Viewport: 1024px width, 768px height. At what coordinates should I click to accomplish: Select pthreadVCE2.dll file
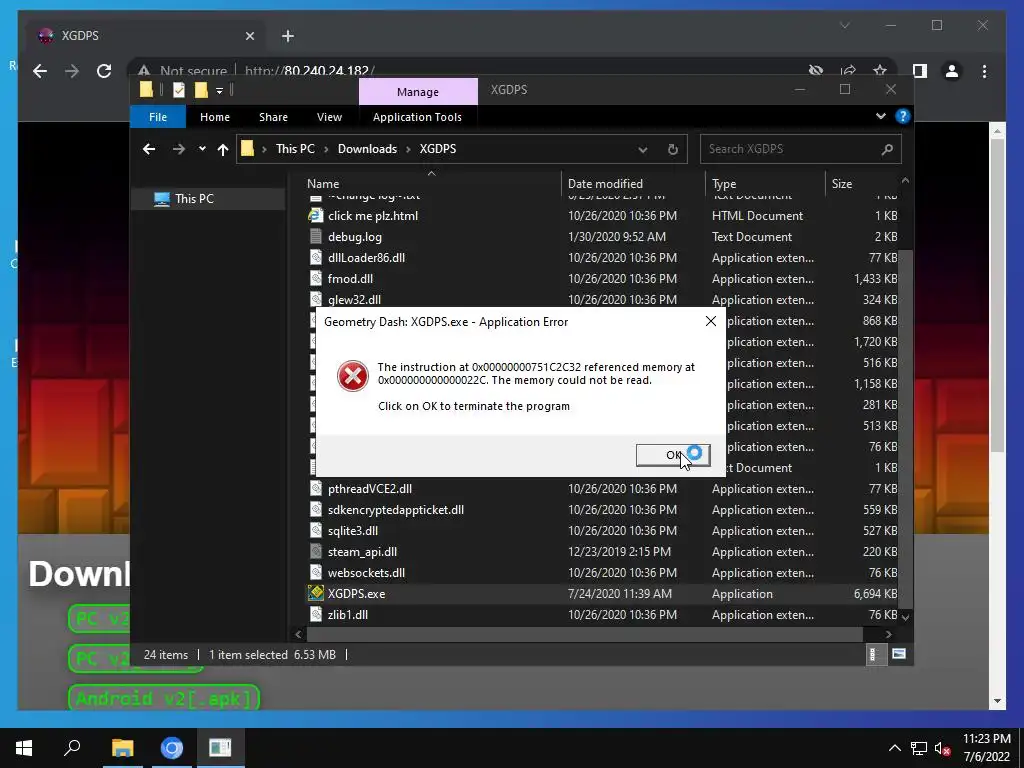pyautogui.click(x=370, y=488)
